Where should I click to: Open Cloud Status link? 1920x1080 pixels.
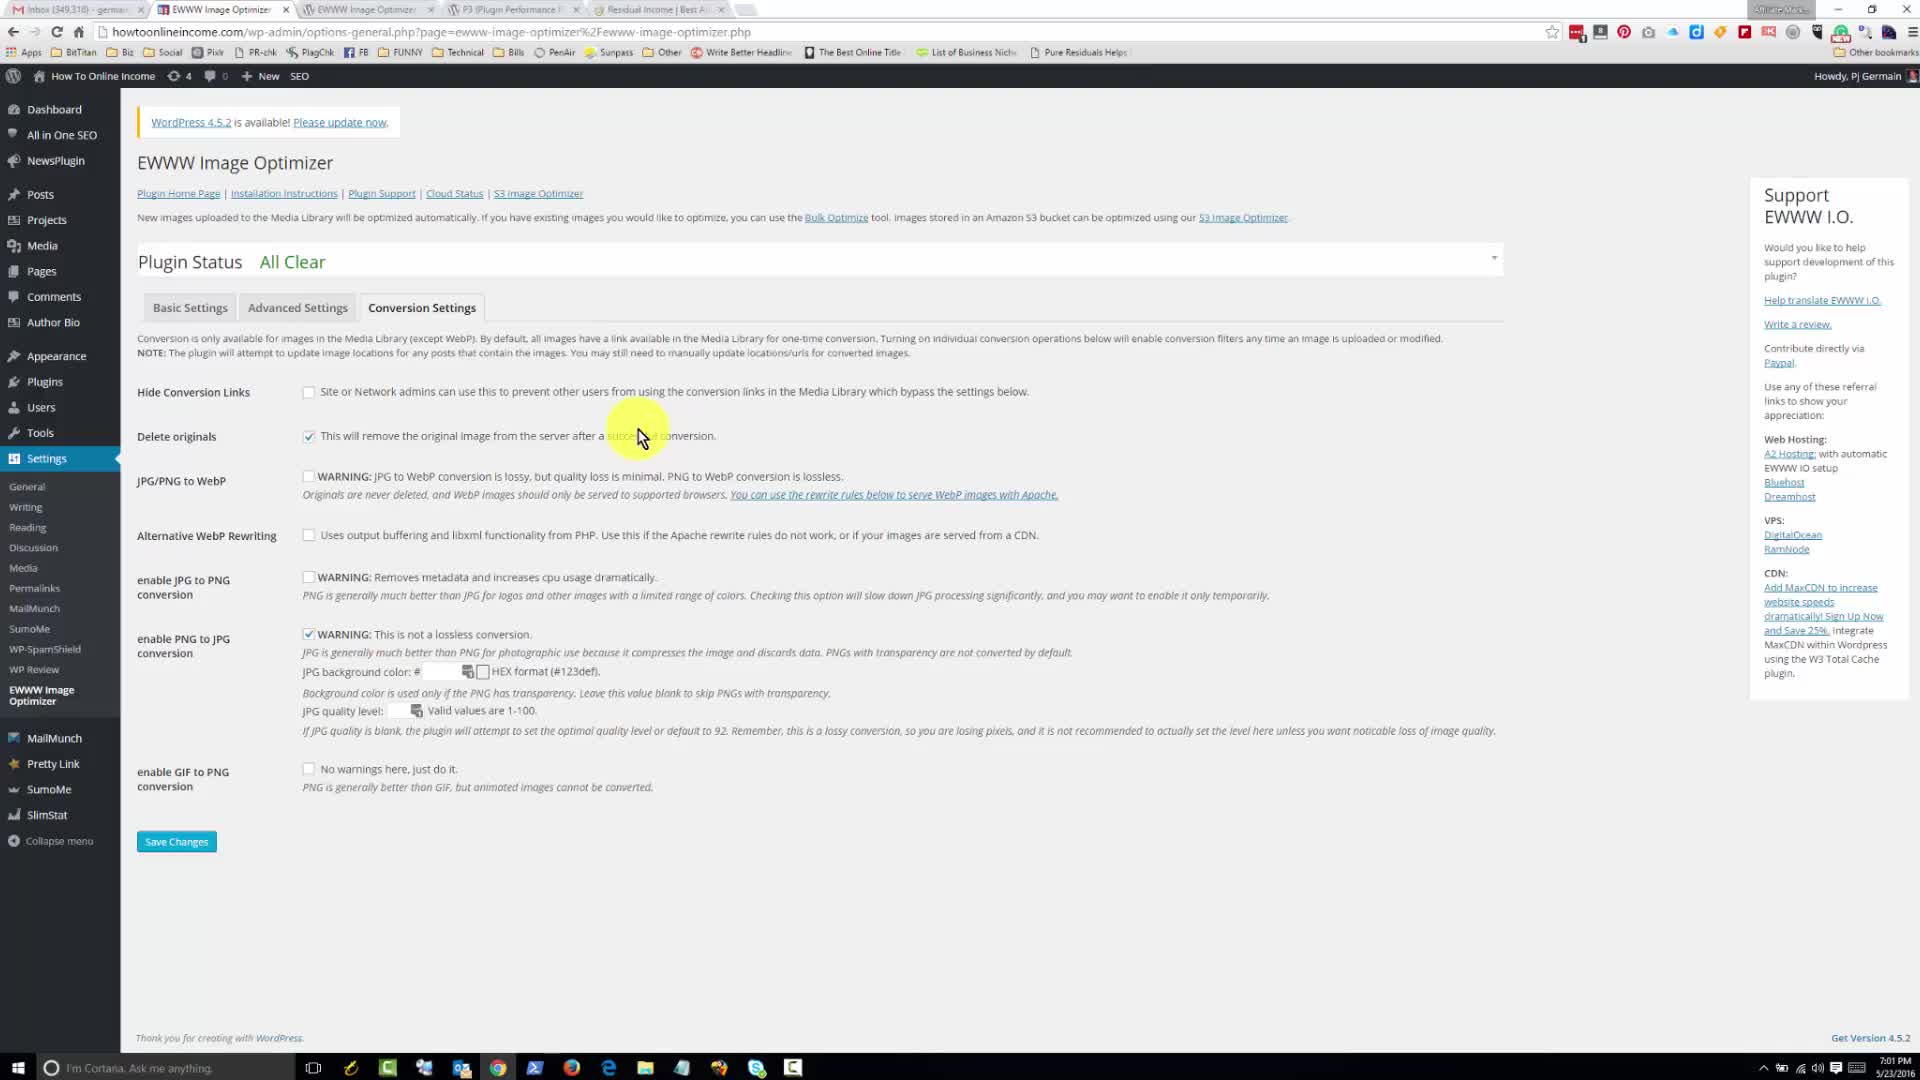[x=454, y=193]
